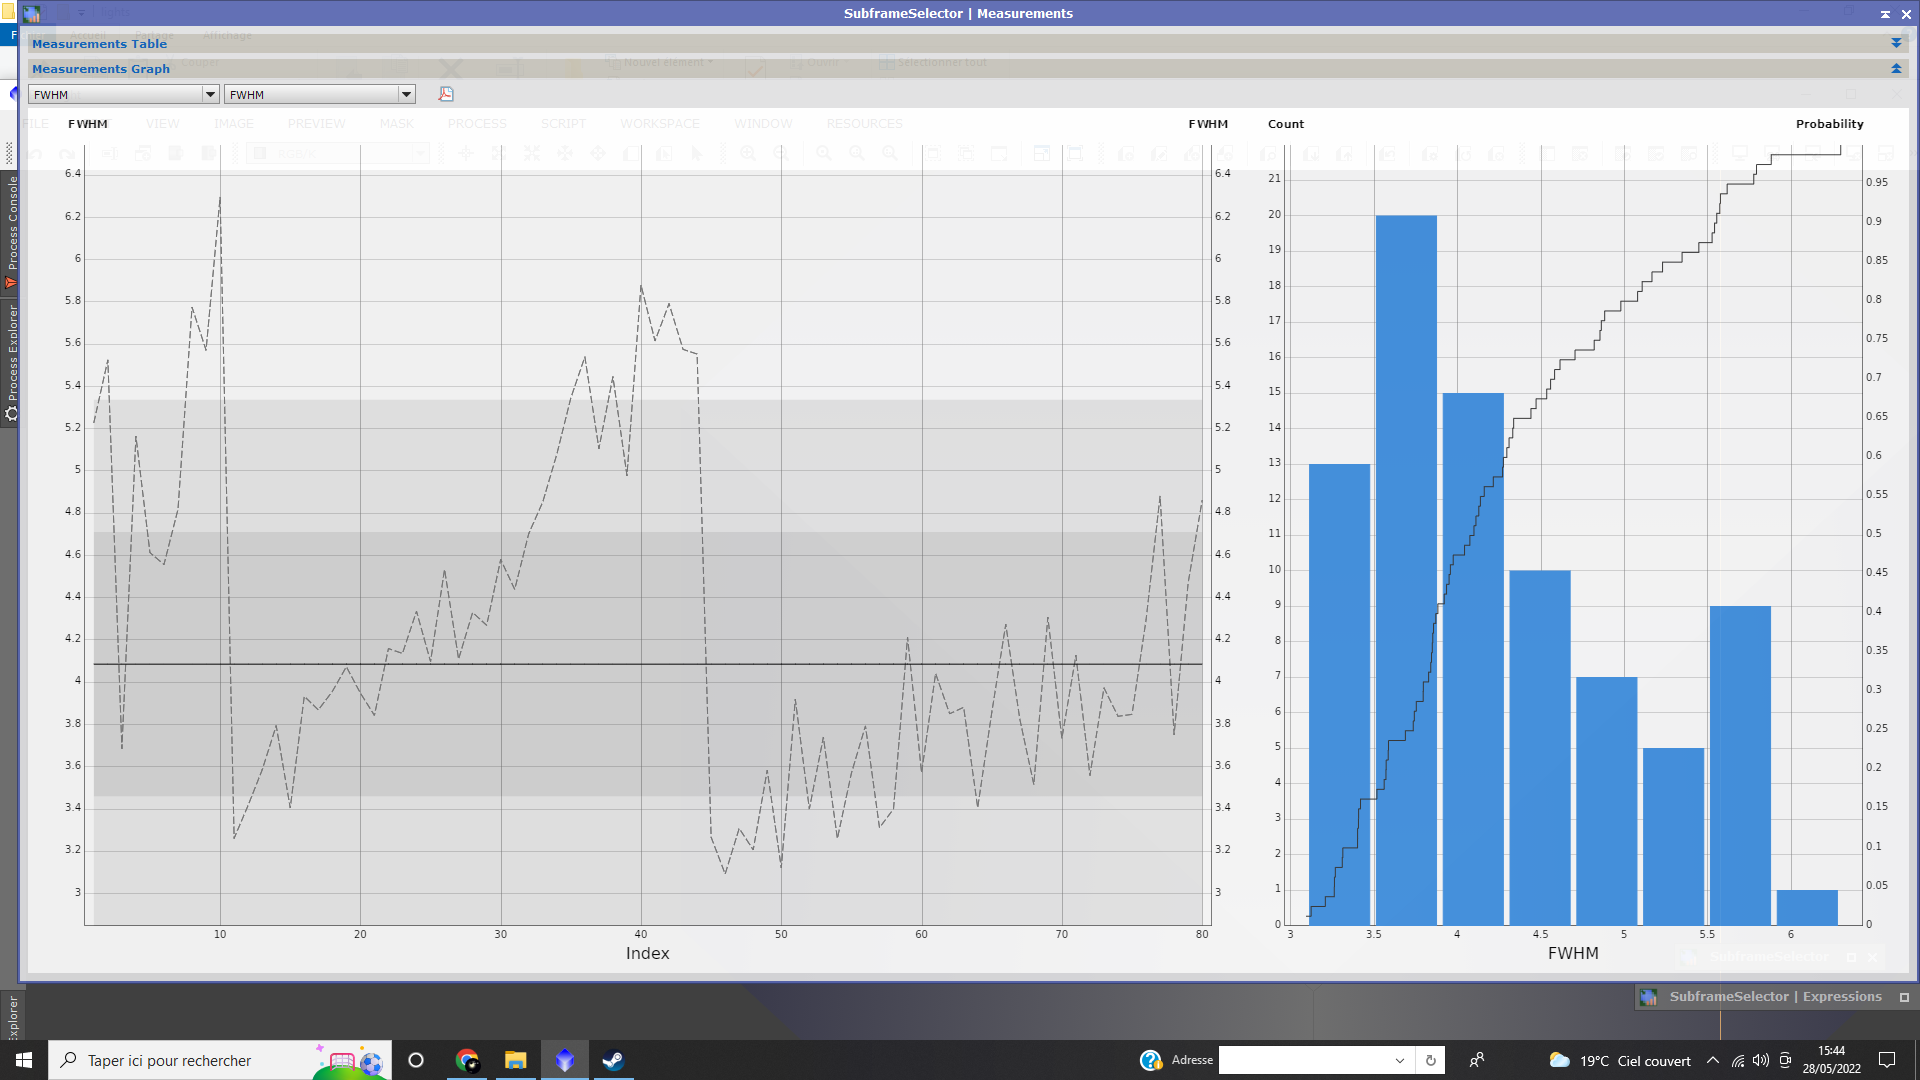Open File Explorer from the taskbar
The width and height of the screenshot is (1920, 1080).
516,1060
